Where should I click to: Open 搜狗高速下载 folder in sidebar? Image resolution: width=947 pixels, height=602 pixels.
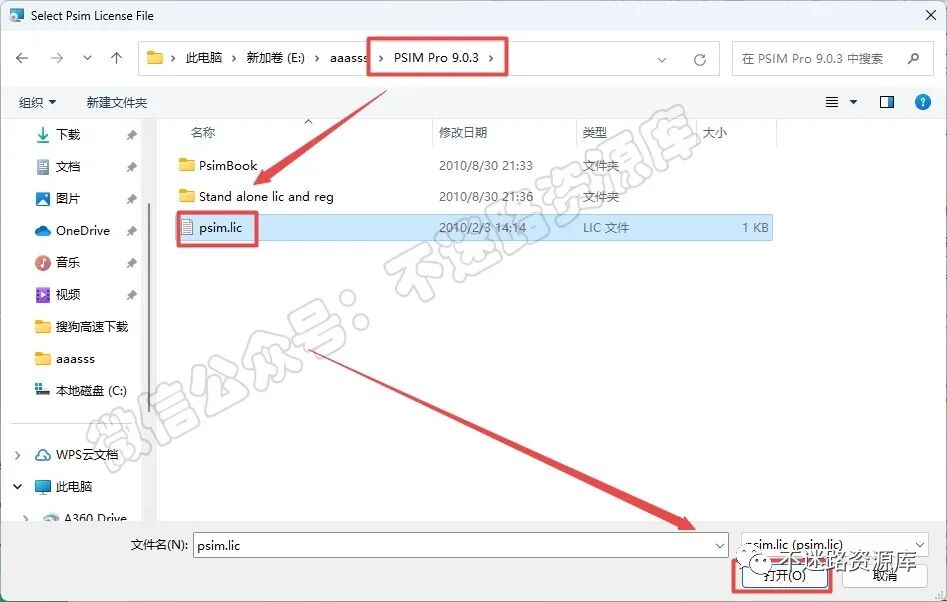(92, 327)
